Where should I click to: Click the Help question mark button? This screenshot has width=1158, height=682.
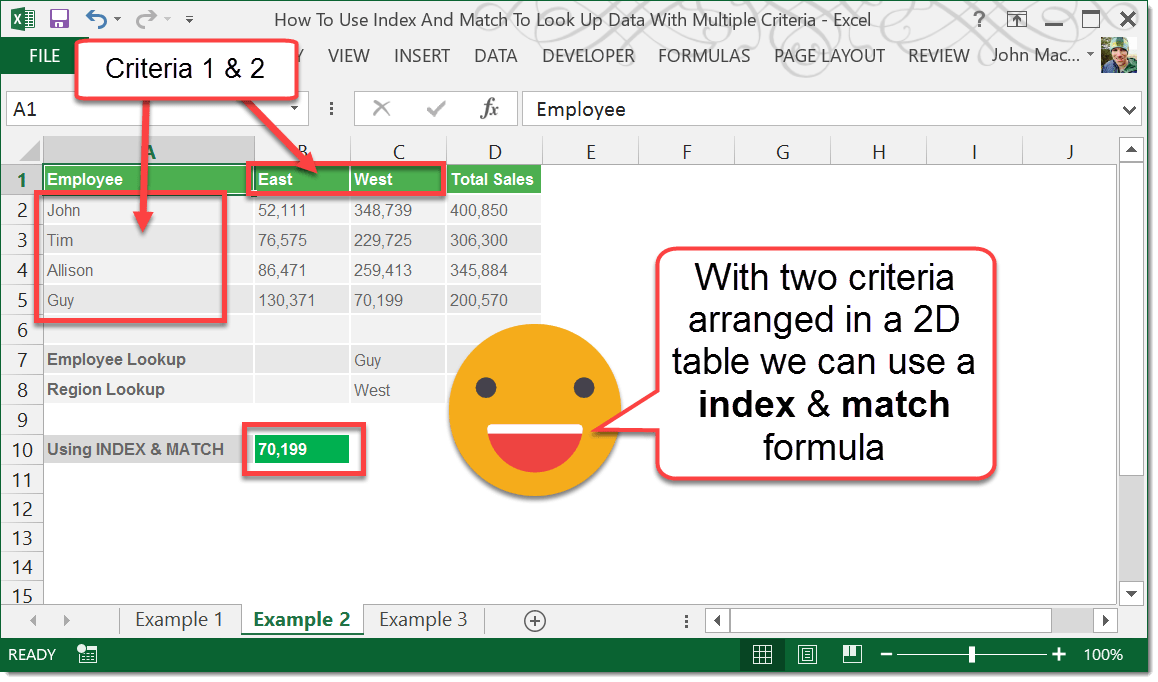coord(978,19)
